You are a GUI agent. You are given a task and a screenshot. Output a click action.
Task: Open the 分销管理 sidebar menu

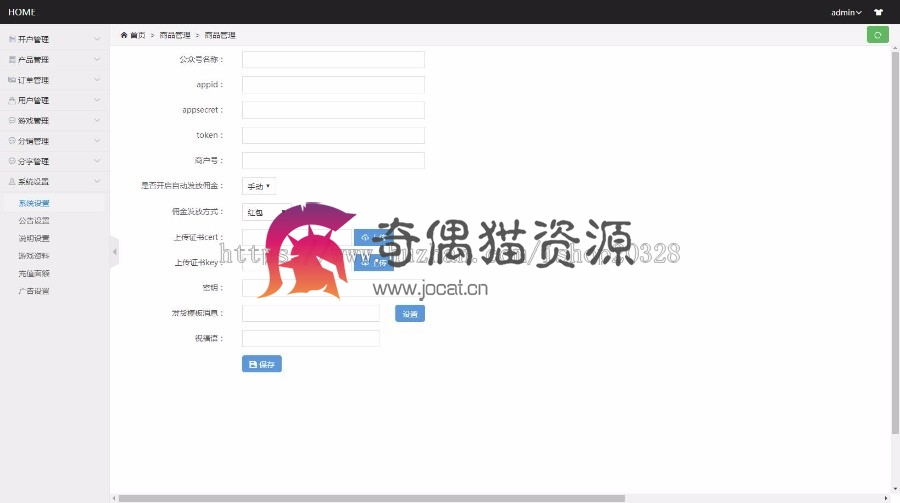(x=55, y=141)
